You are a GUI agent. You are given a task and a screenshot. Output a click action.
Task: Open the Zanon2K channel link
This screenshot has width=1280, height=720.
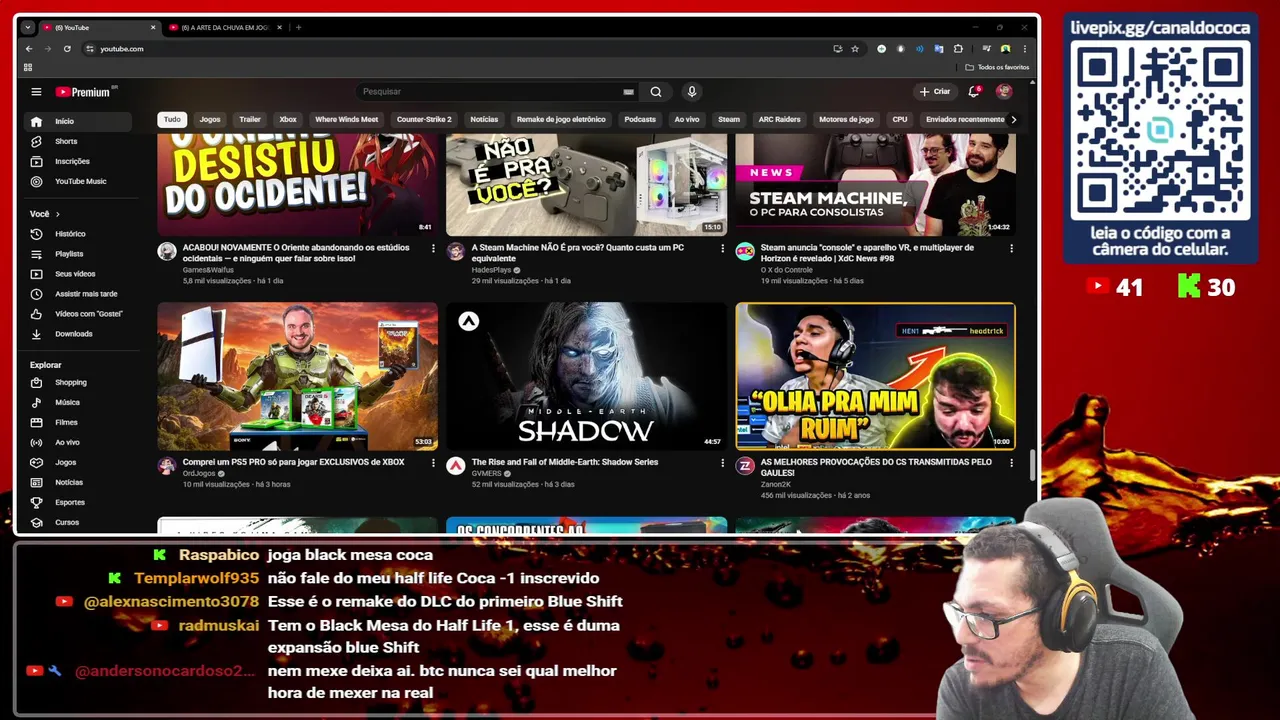(x=775, y=484)
